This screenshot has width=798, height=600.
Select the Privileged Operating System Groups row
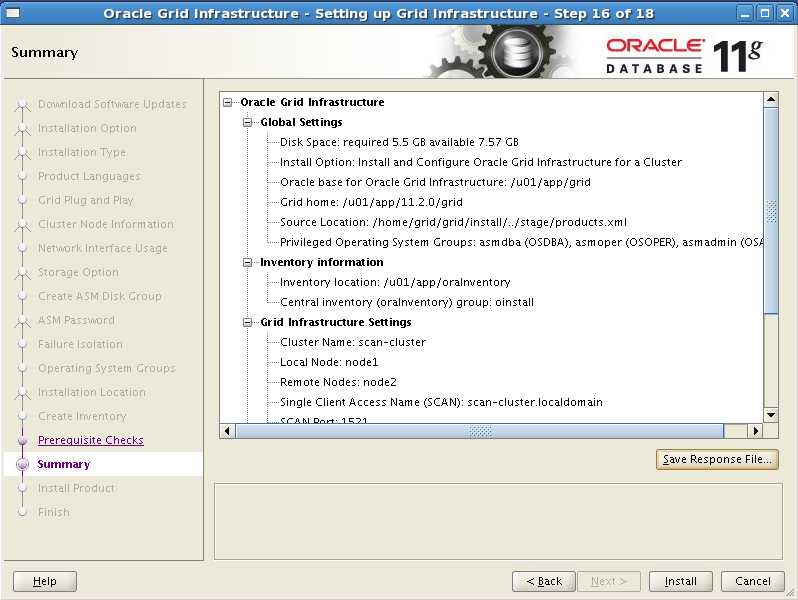521,242
